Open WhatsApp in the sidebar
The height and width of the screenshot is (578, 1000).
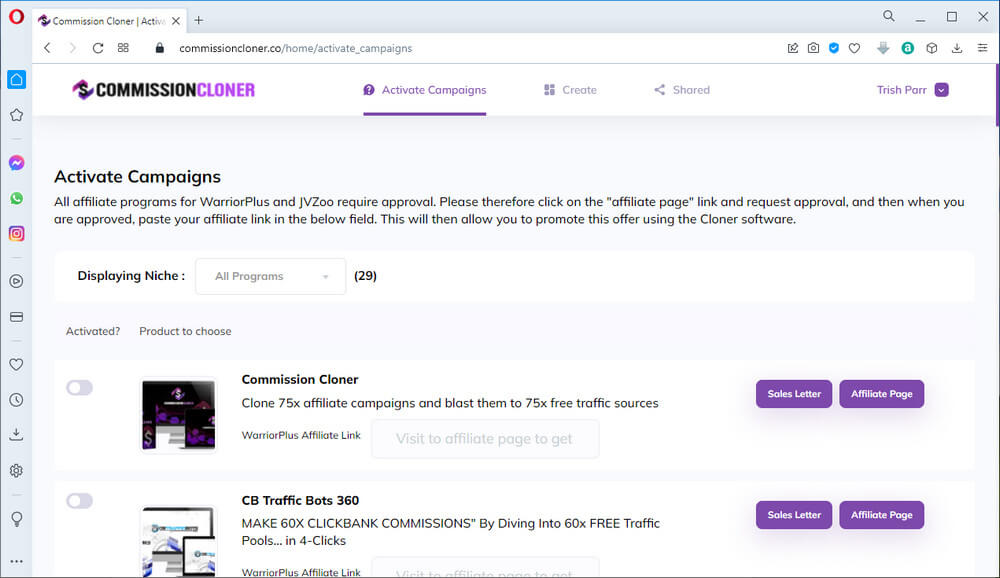pyautogui.click(x=17, y=198)
